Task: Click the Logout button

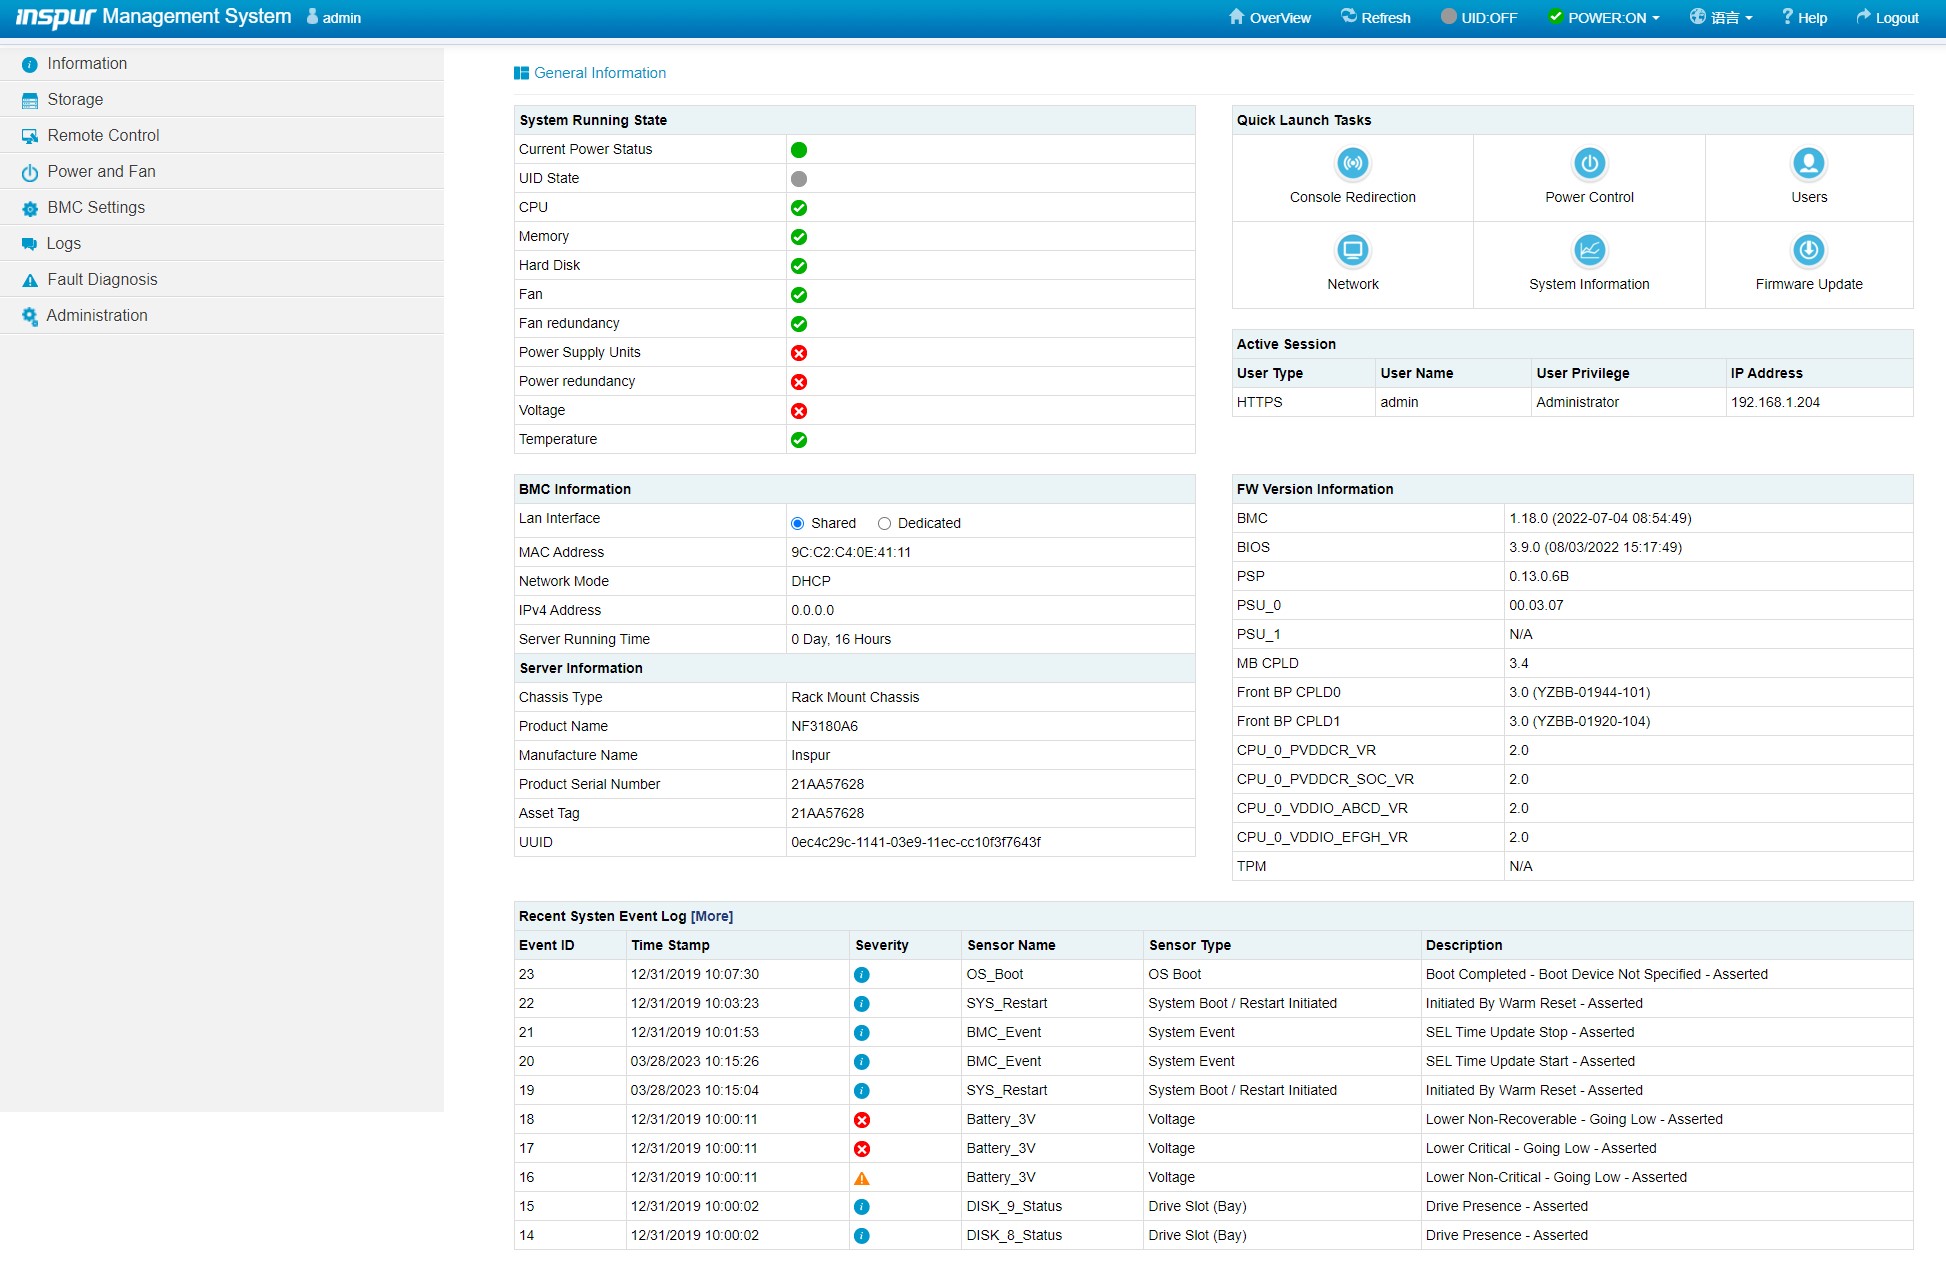Action: (1887, 17)
